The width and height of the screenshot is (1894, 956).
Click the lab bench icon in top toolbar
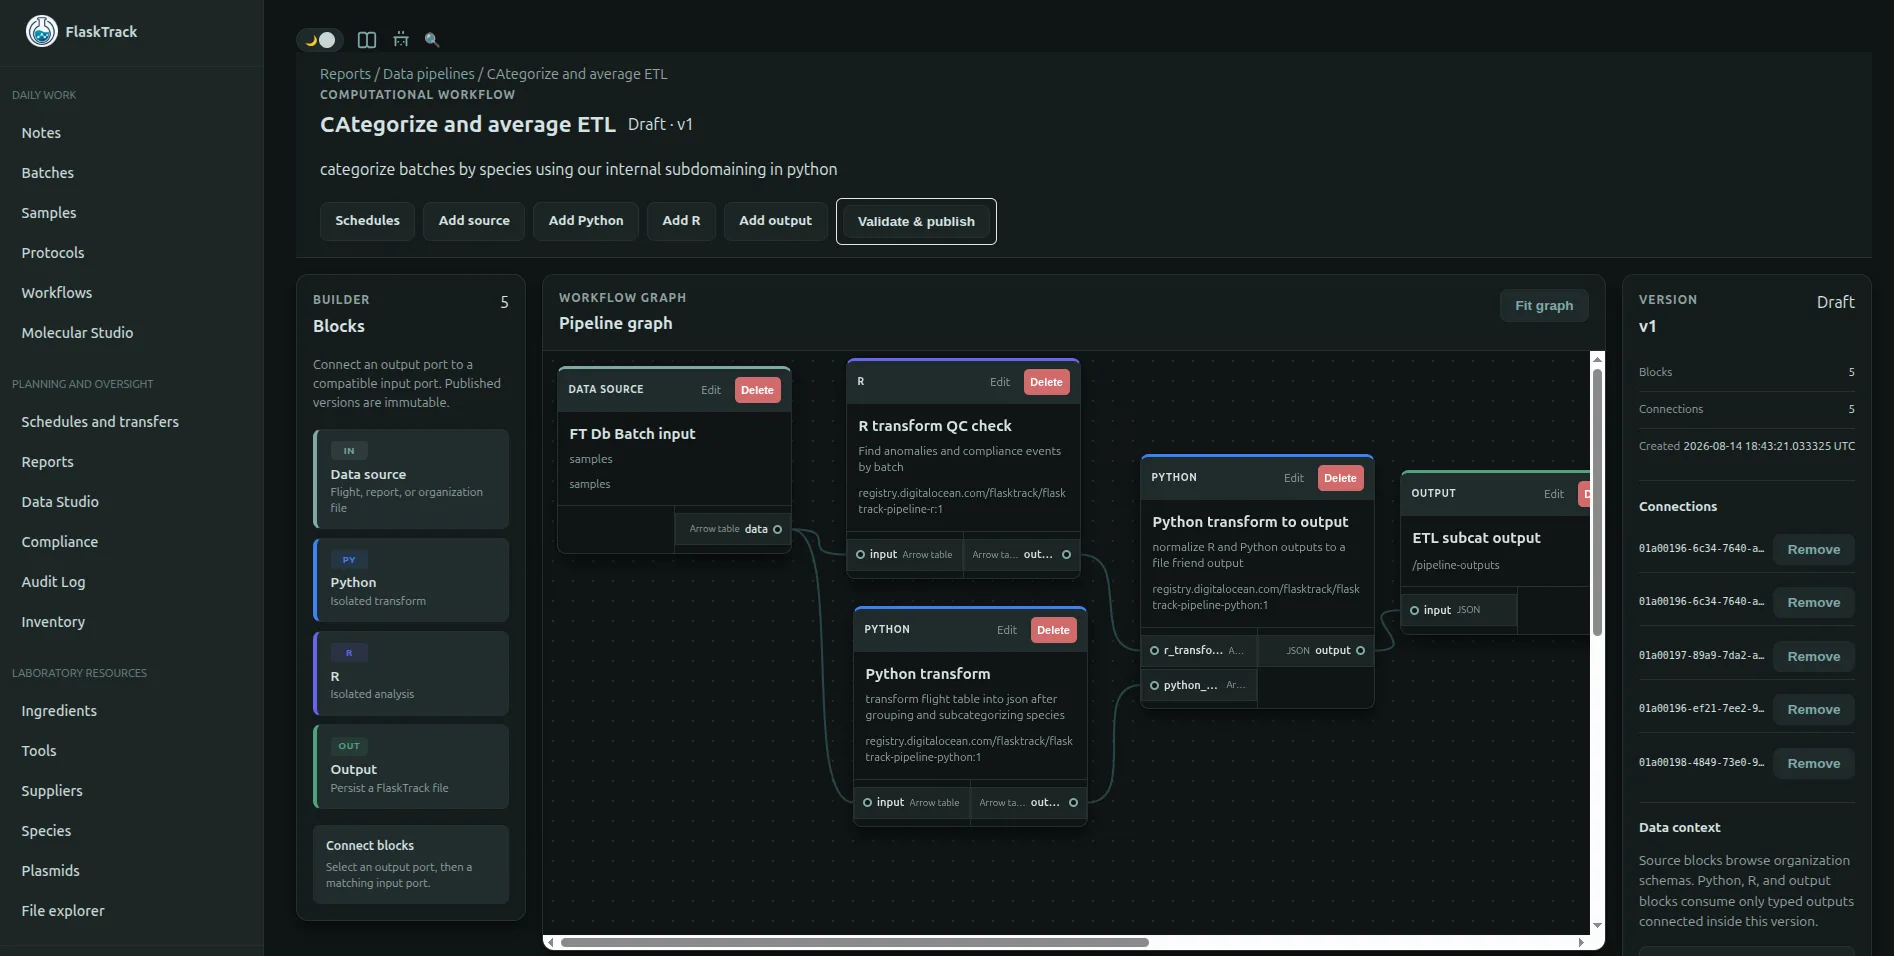[x=401, y=40]
